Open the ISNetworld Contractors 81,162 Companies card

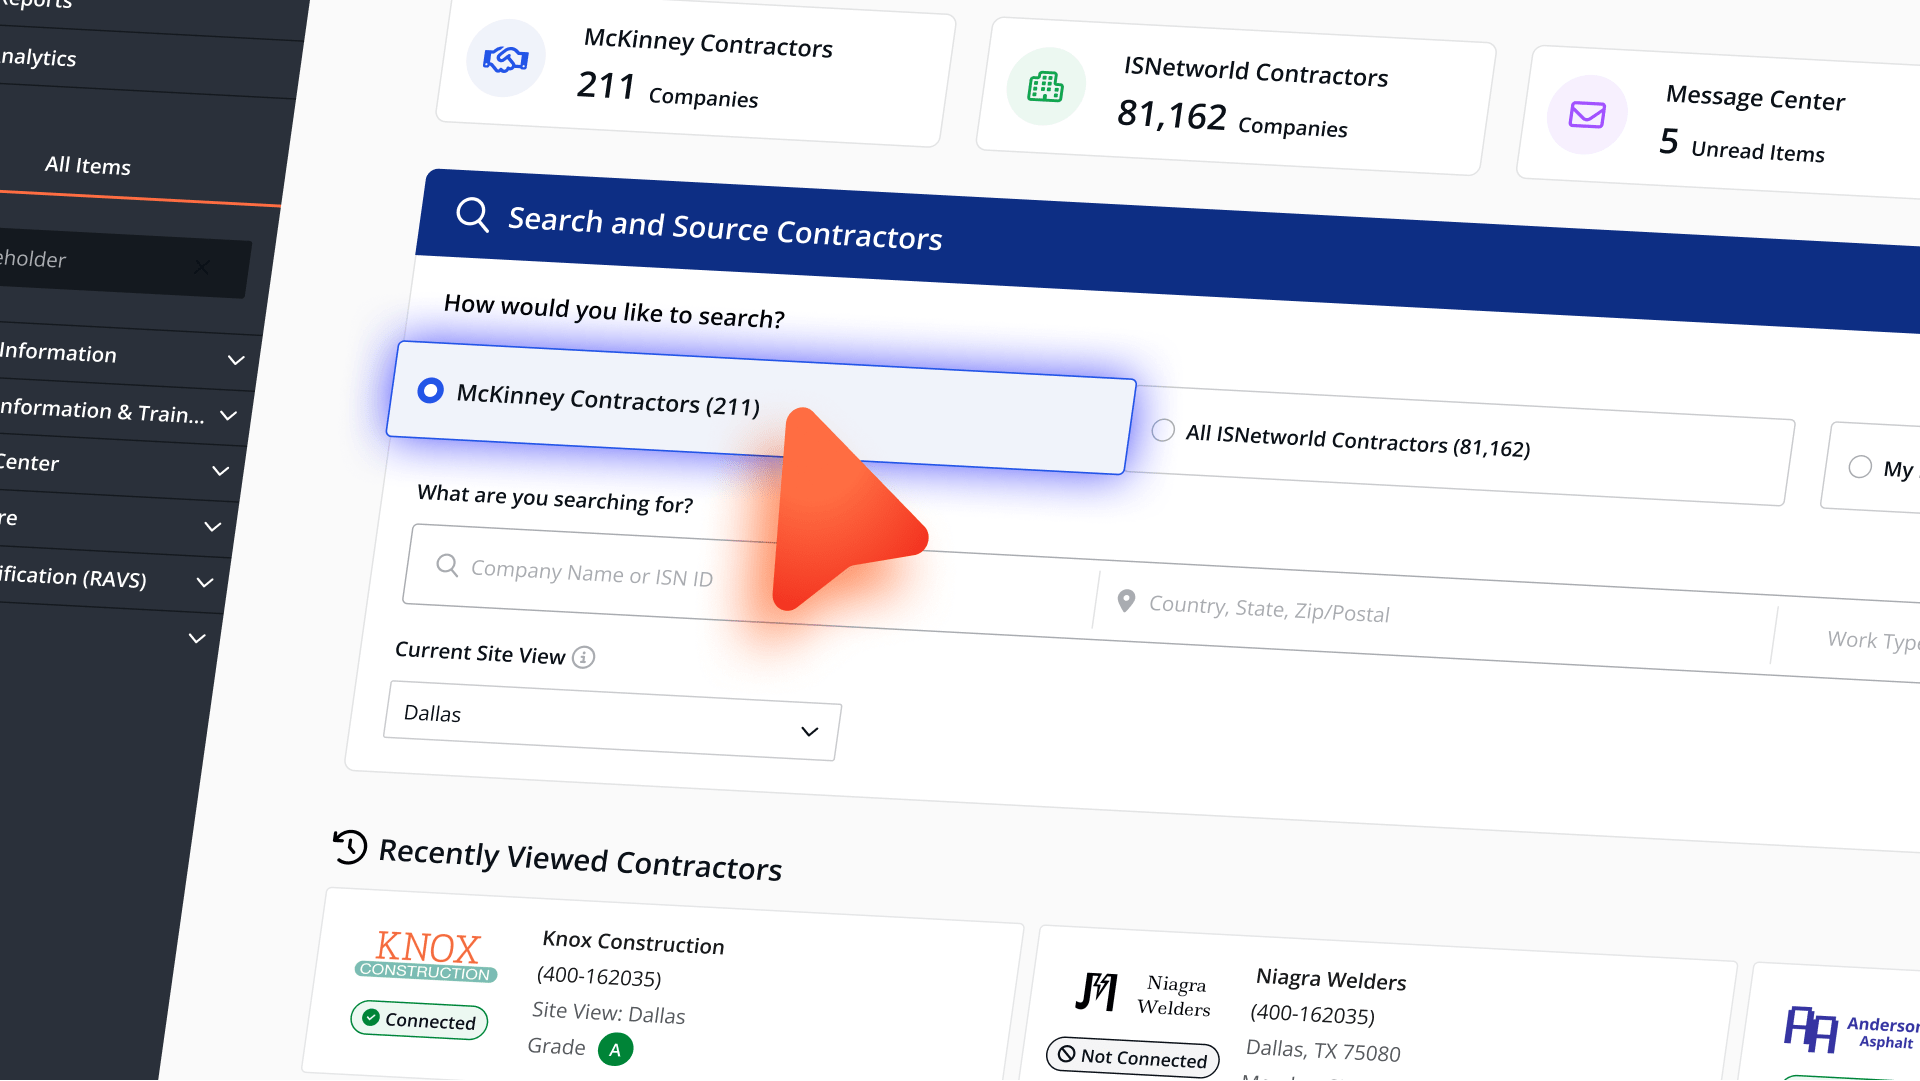click(x=1235, y=97)
